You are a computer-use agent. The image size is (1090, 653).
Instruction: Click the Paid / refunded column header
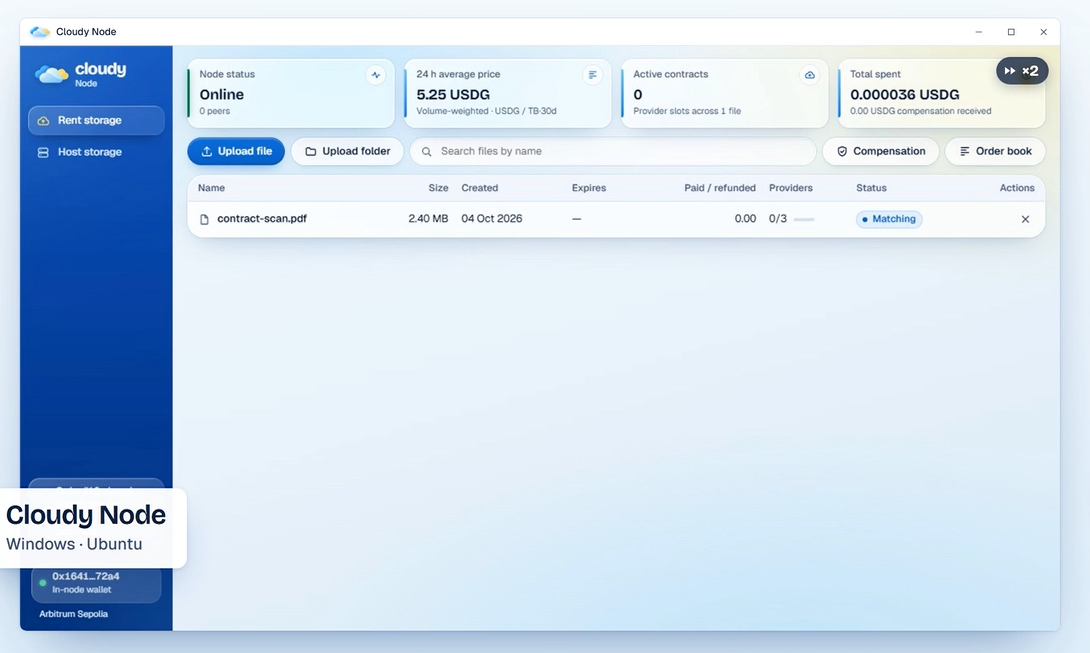pos(719,188)
